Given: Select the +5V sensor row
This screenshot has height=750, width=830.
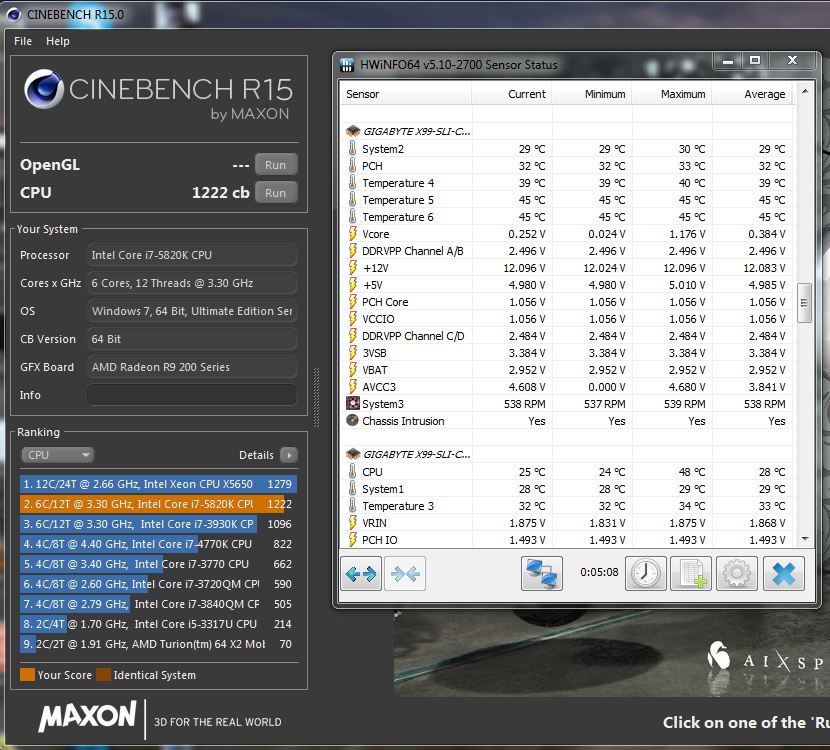Looking at the screenshot, I should [x=566, y=285].
